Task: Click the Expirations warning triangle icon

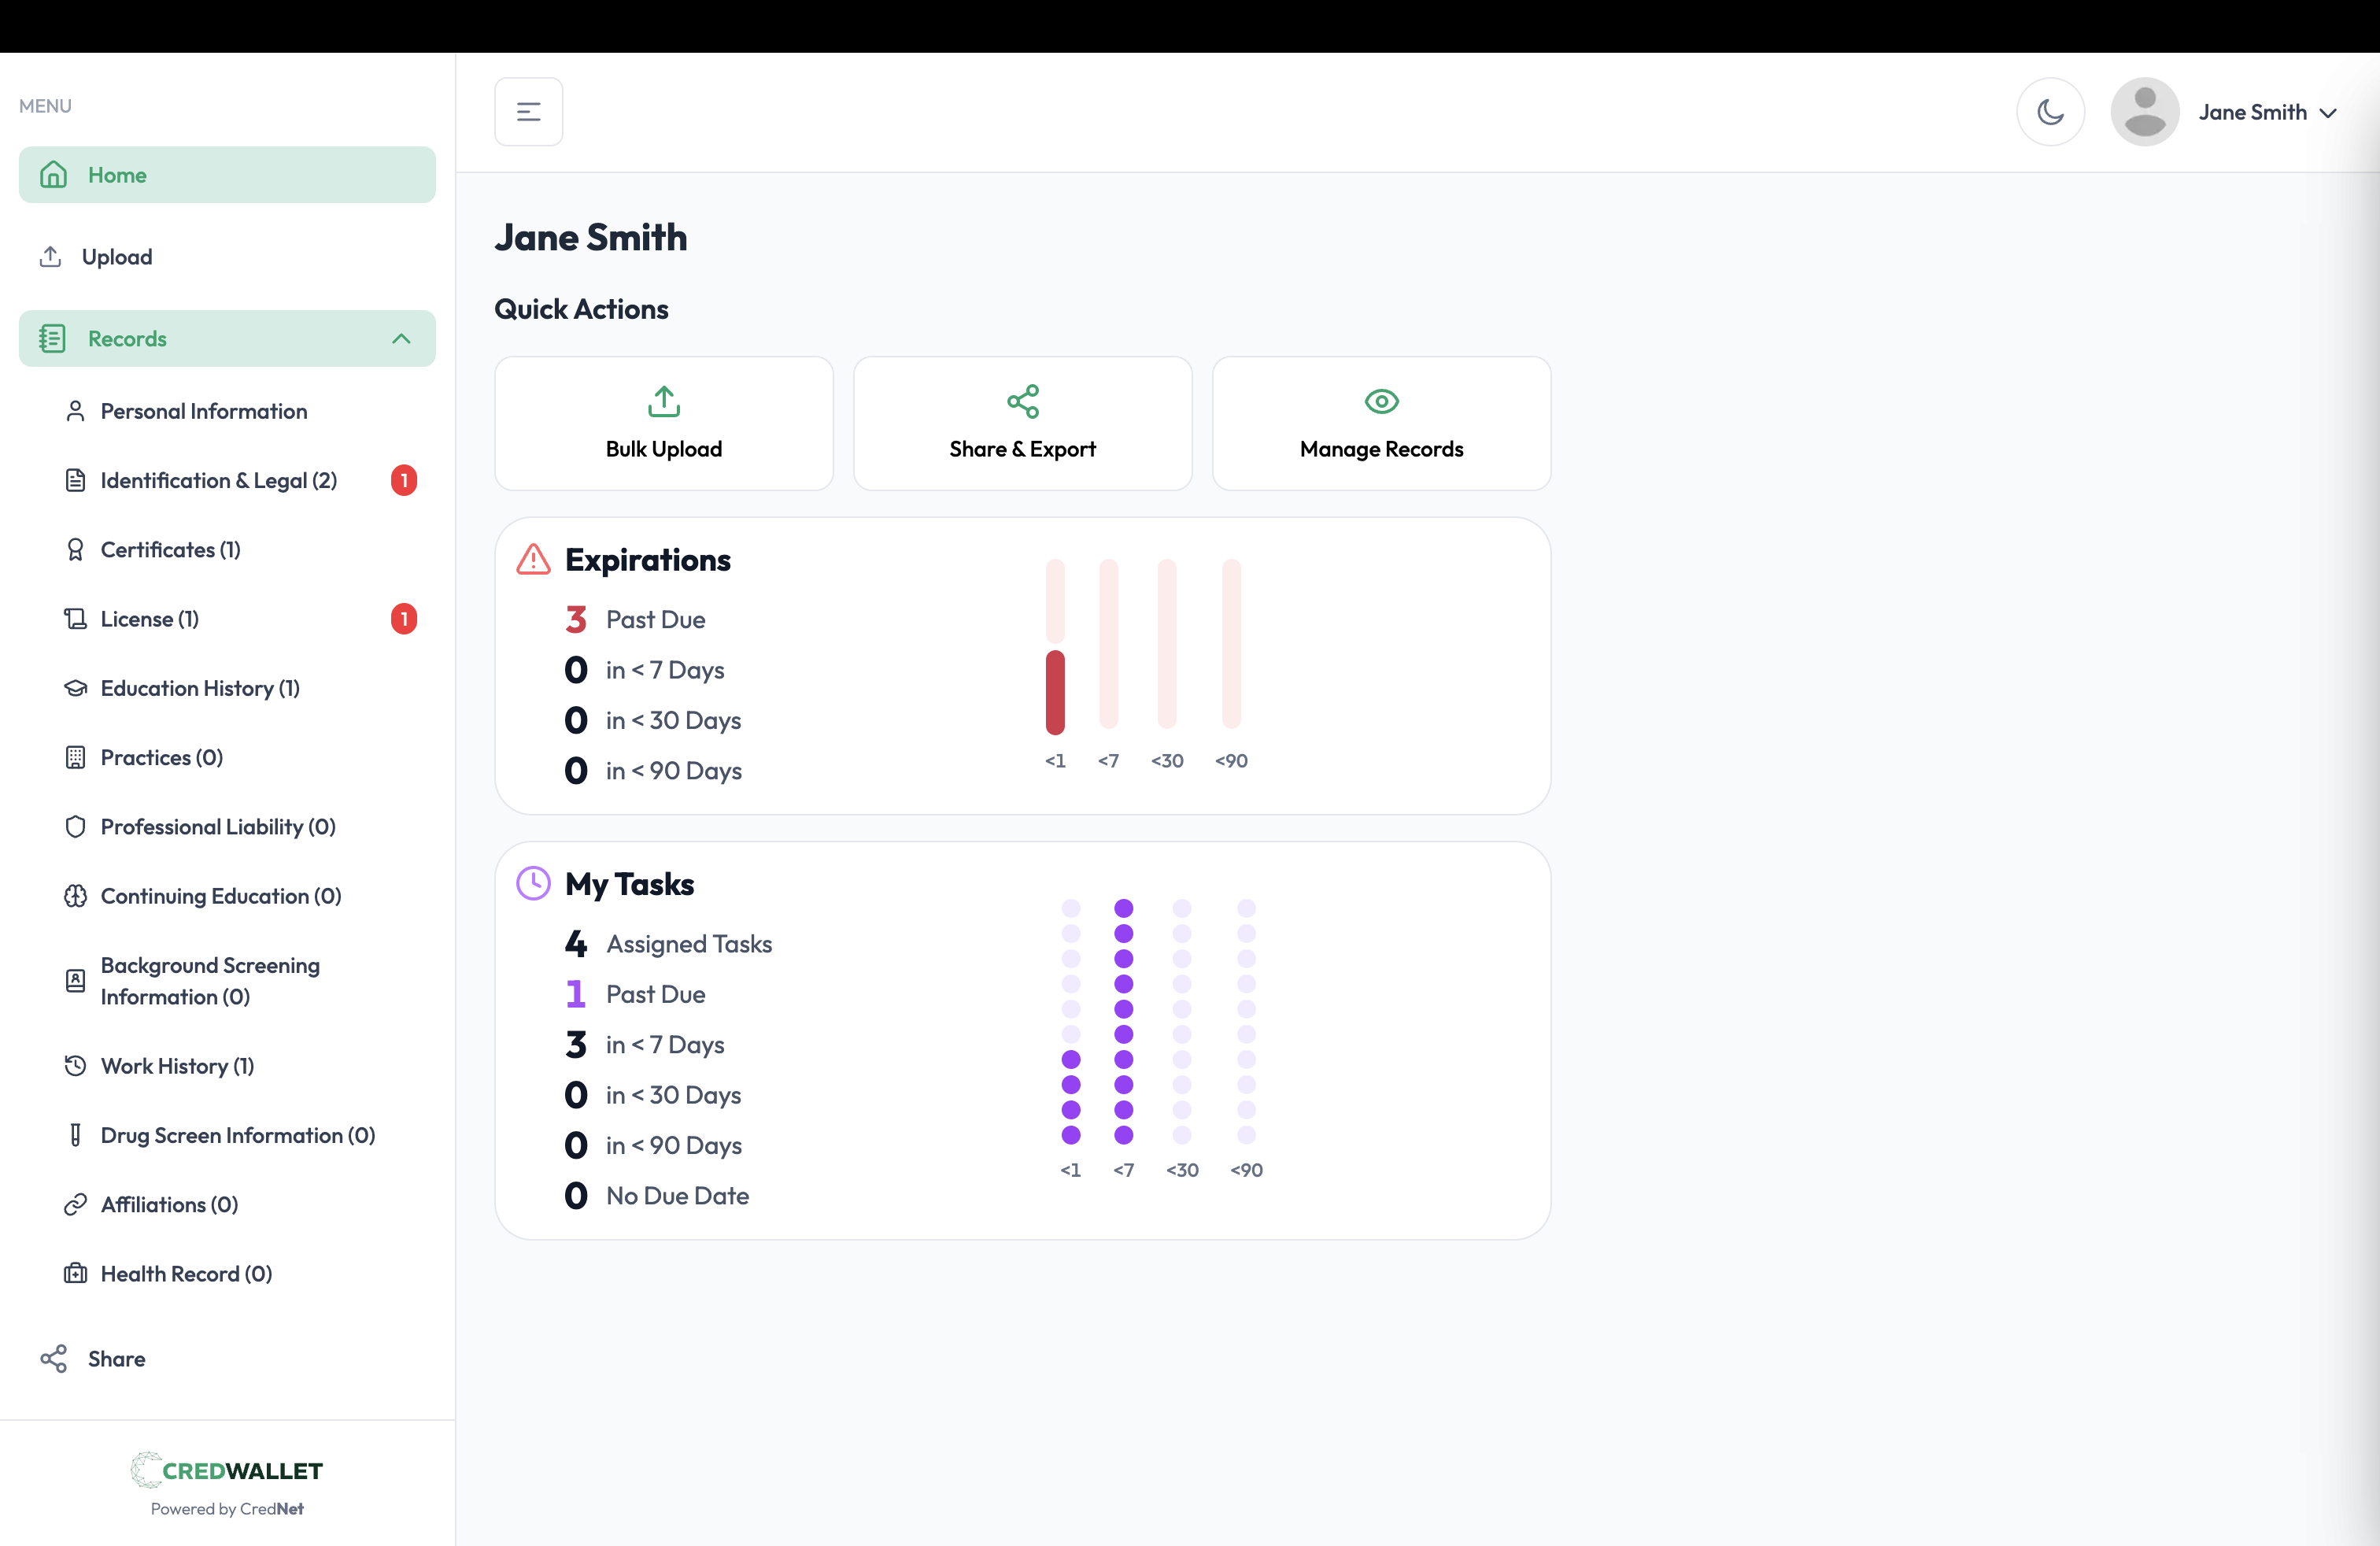Action: click(x=533, y=560)
